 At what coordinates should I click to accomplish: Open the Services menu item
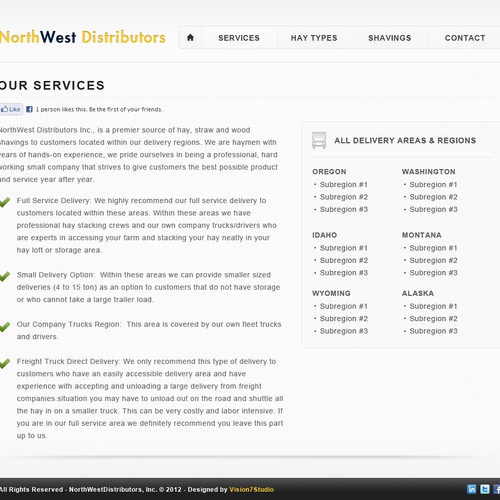point(239,38)
